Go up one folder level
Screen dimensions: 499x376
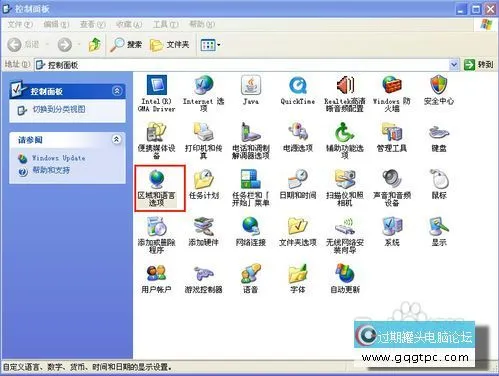coord(95,44)
